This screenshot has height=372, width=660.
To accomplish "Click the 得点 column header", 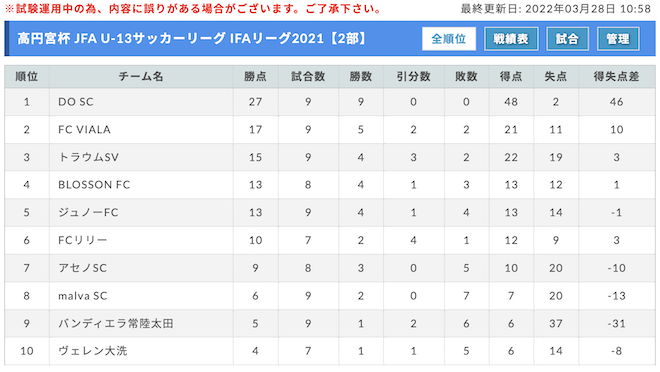I will tap(511, 77).
